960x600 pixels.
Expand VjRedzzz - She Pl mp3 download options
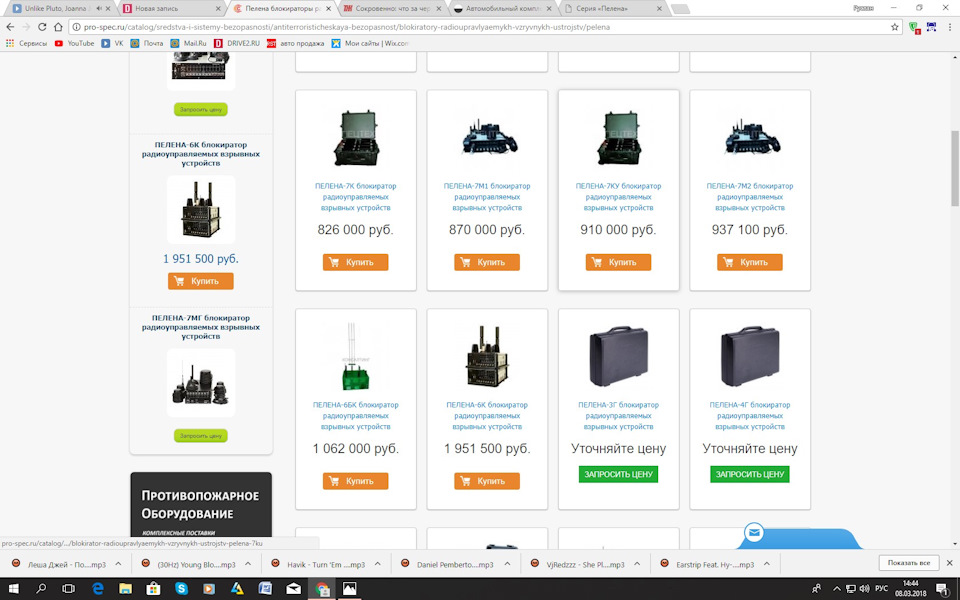(637, 564)
